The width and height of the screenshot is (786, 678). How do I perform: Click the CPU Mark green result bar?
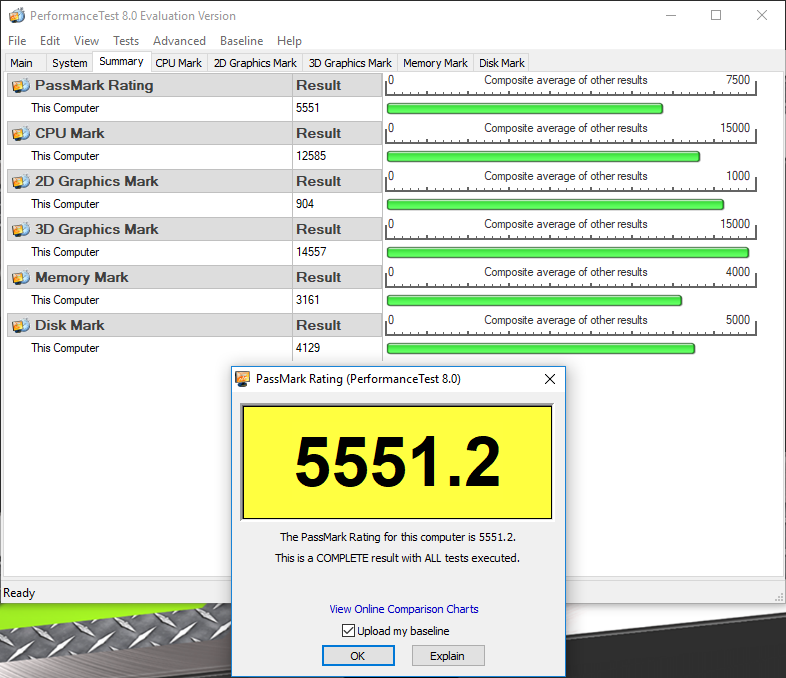coord(543,157)
